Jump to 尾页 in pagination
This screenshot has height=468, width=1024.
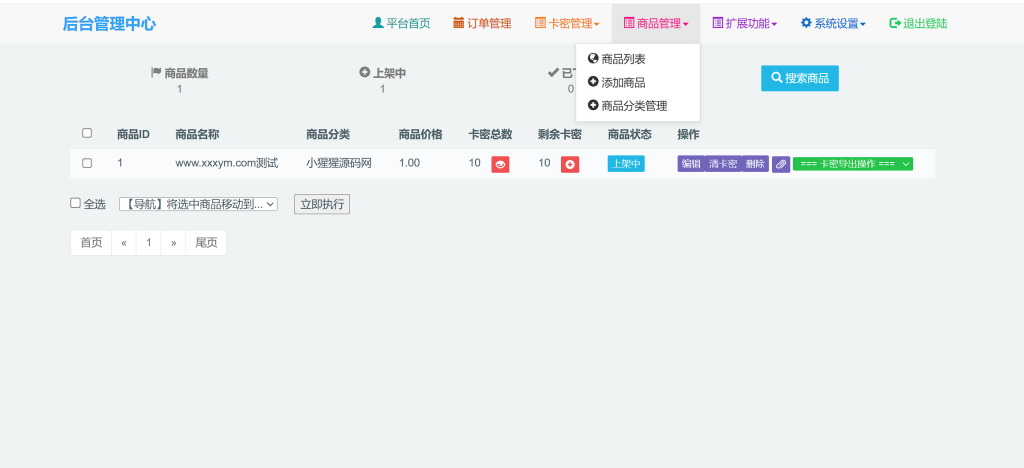[206, 243]
